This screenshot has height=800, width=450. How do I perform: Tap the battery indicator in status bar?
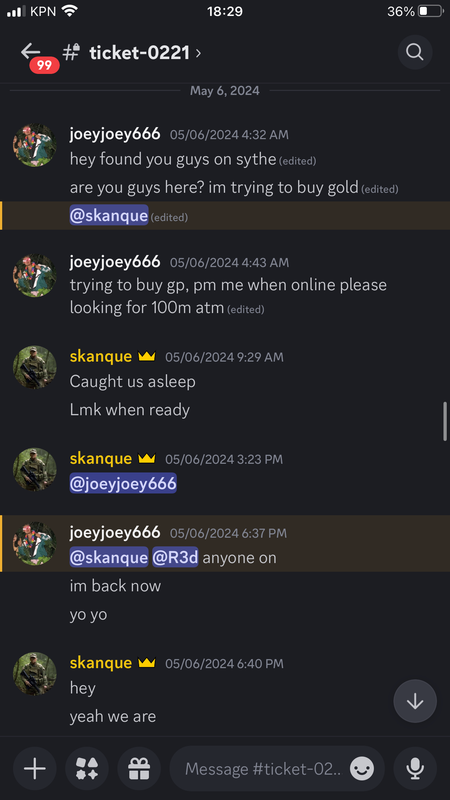click(430, 11)
